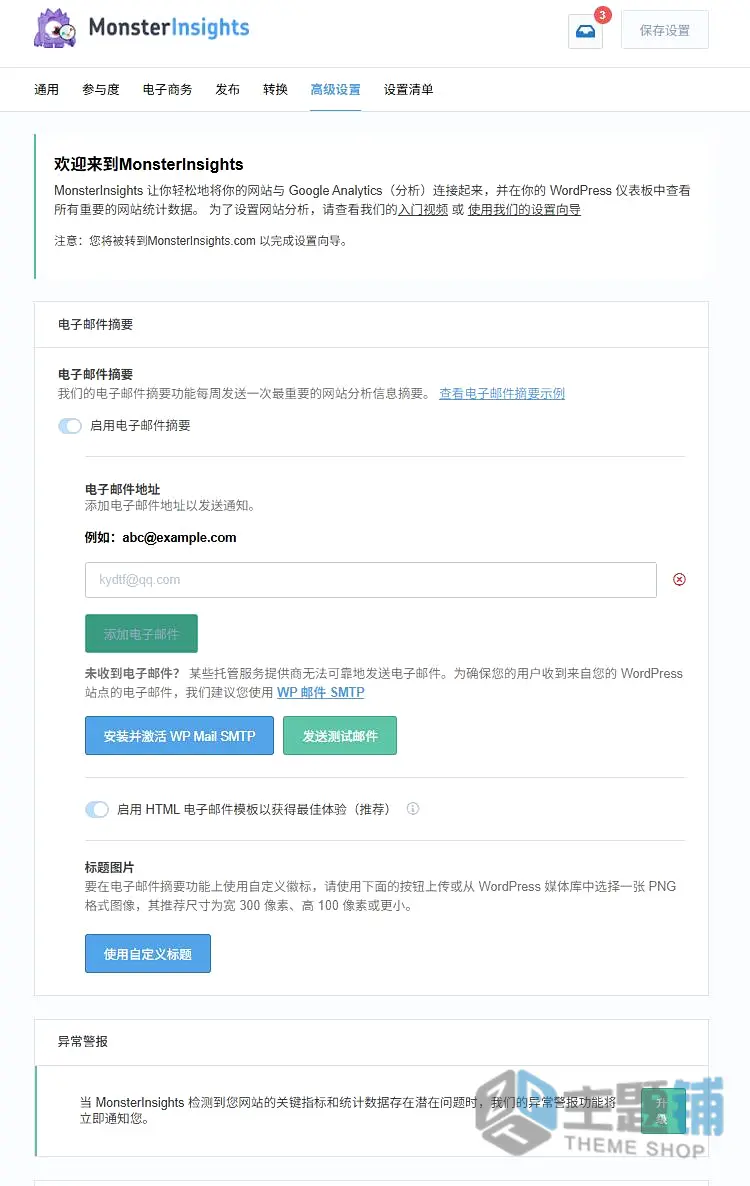Open the 查看电子邮件摘要示例 link
Viewport: 750px width, 1186px height.
pos(502,393)
